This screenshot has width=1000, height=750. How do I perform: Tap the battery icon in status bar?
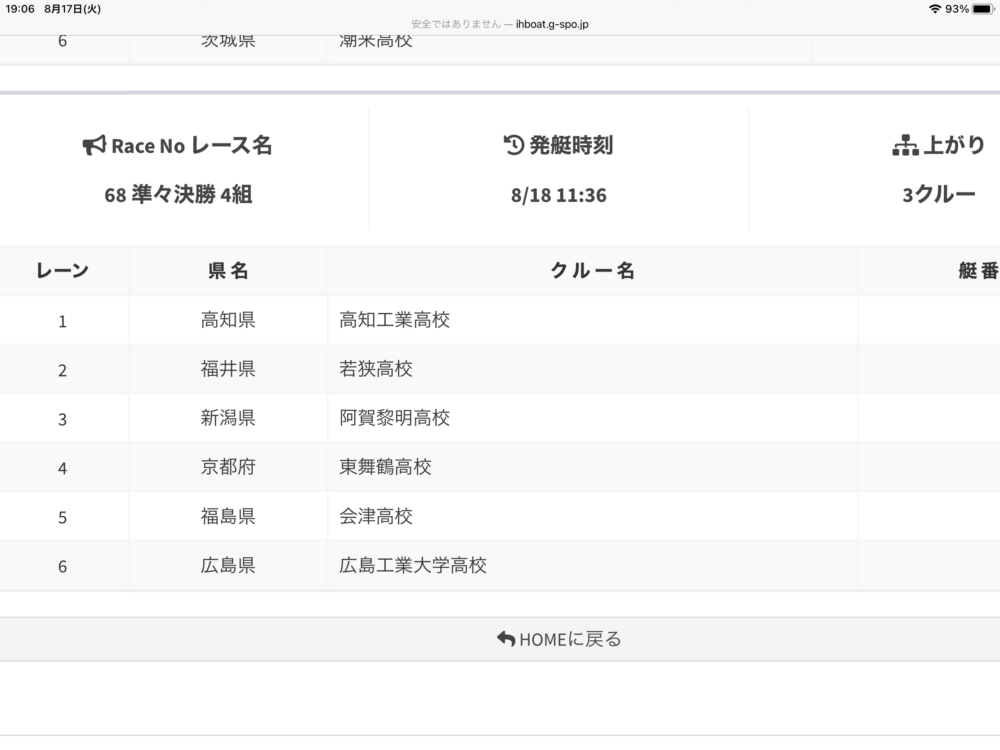click(x=983, y=9)
